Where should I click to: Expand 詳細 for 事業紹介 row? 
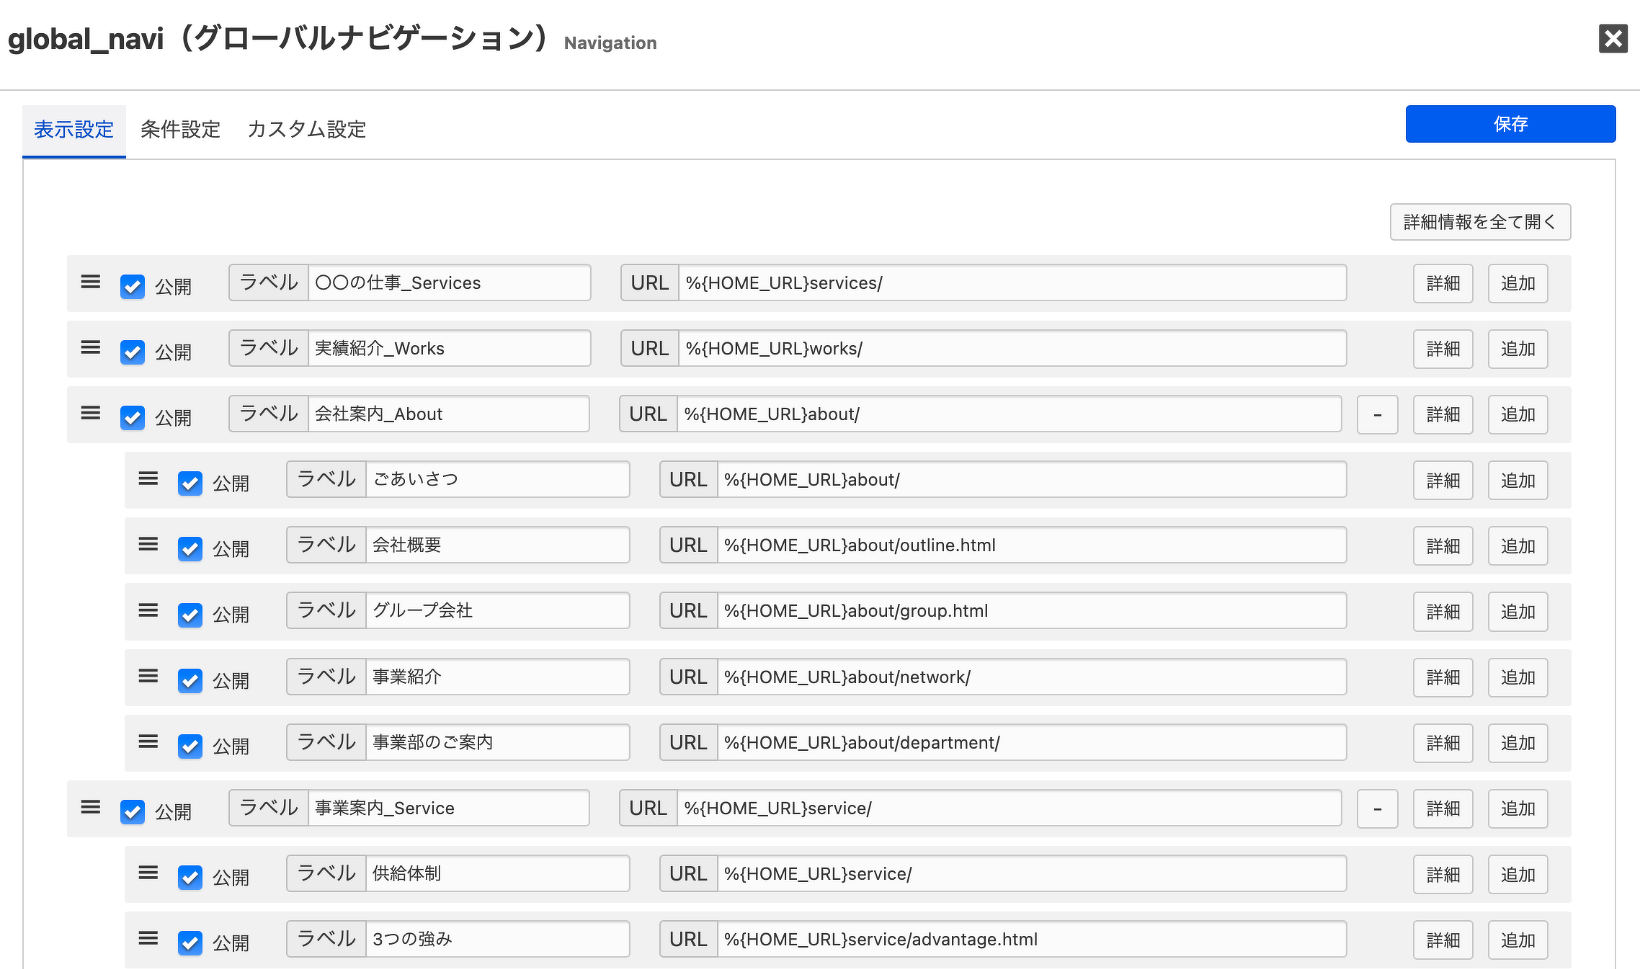1443,678
